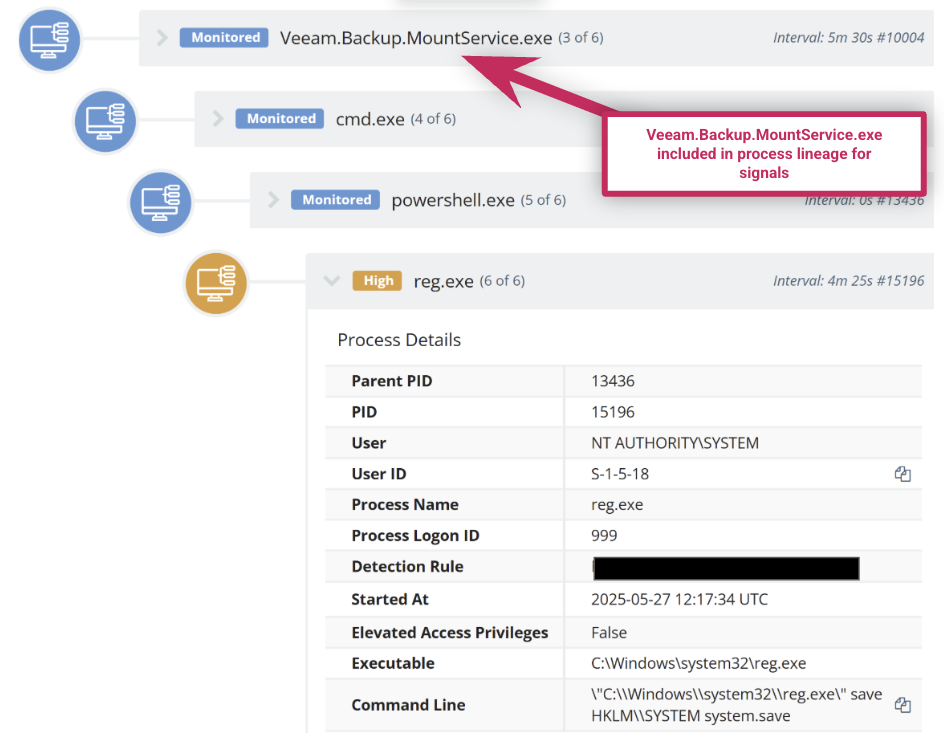
Task: Click the orange reg.exe process node icon
Action: pos(216,283)
